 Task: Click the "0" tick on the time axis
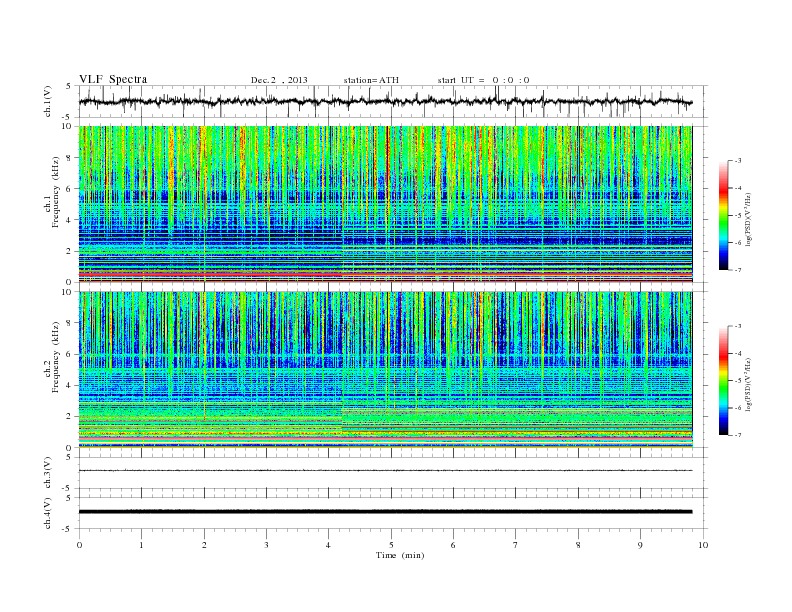[x=79, y=545]
